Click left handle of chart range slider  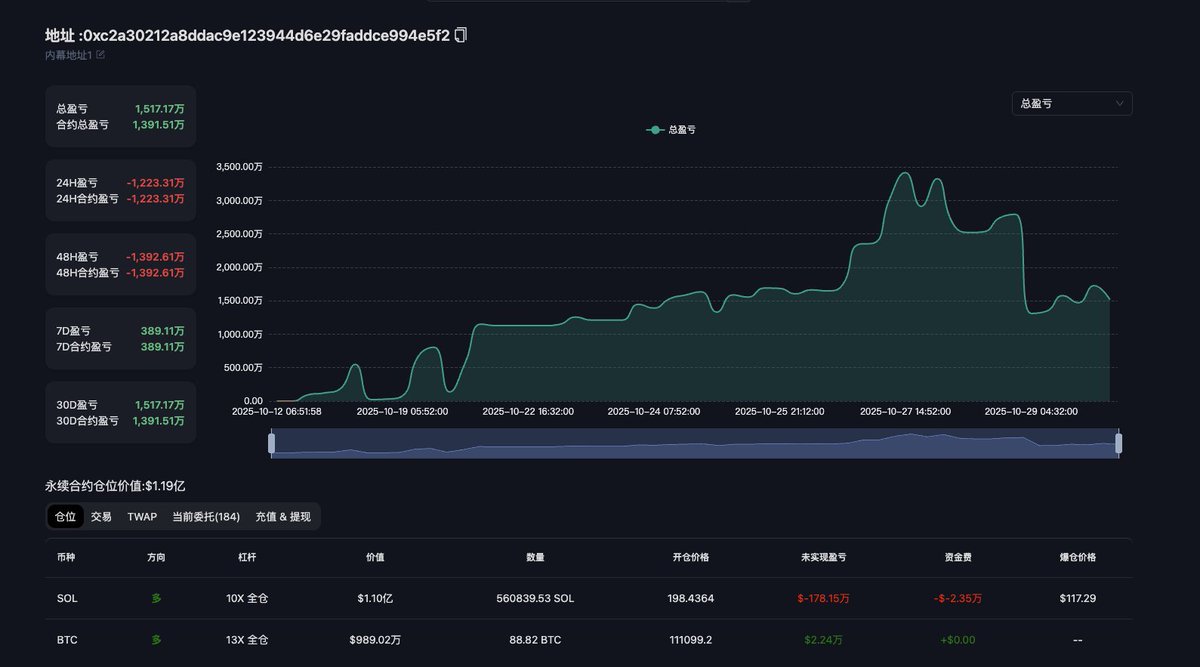click(x=271, y=443)
